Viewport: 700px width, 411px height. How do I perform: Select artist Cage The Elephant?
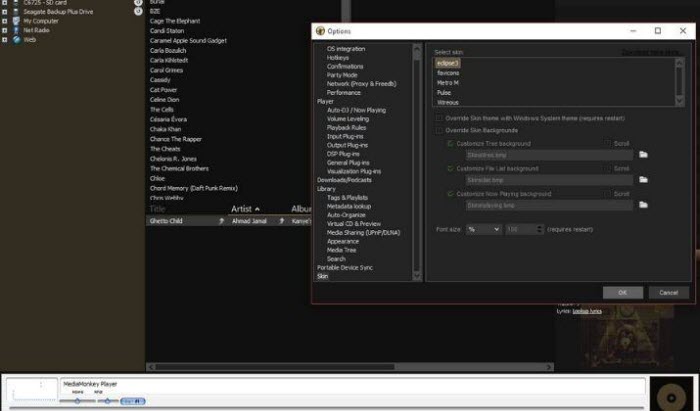click(175, 21)
